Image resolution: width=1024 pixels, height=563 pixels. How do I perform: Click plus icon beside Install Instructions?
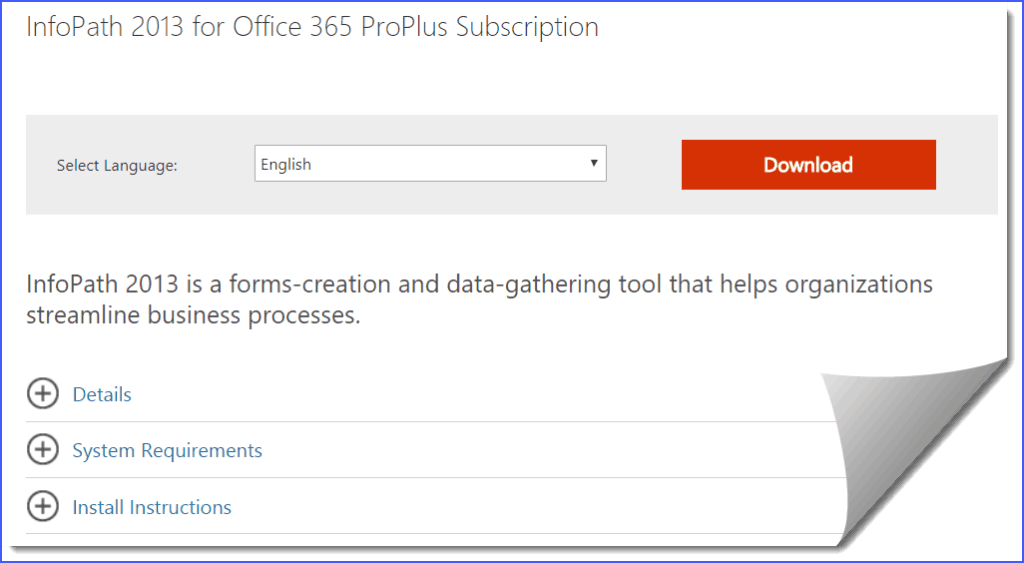(42, 507)
